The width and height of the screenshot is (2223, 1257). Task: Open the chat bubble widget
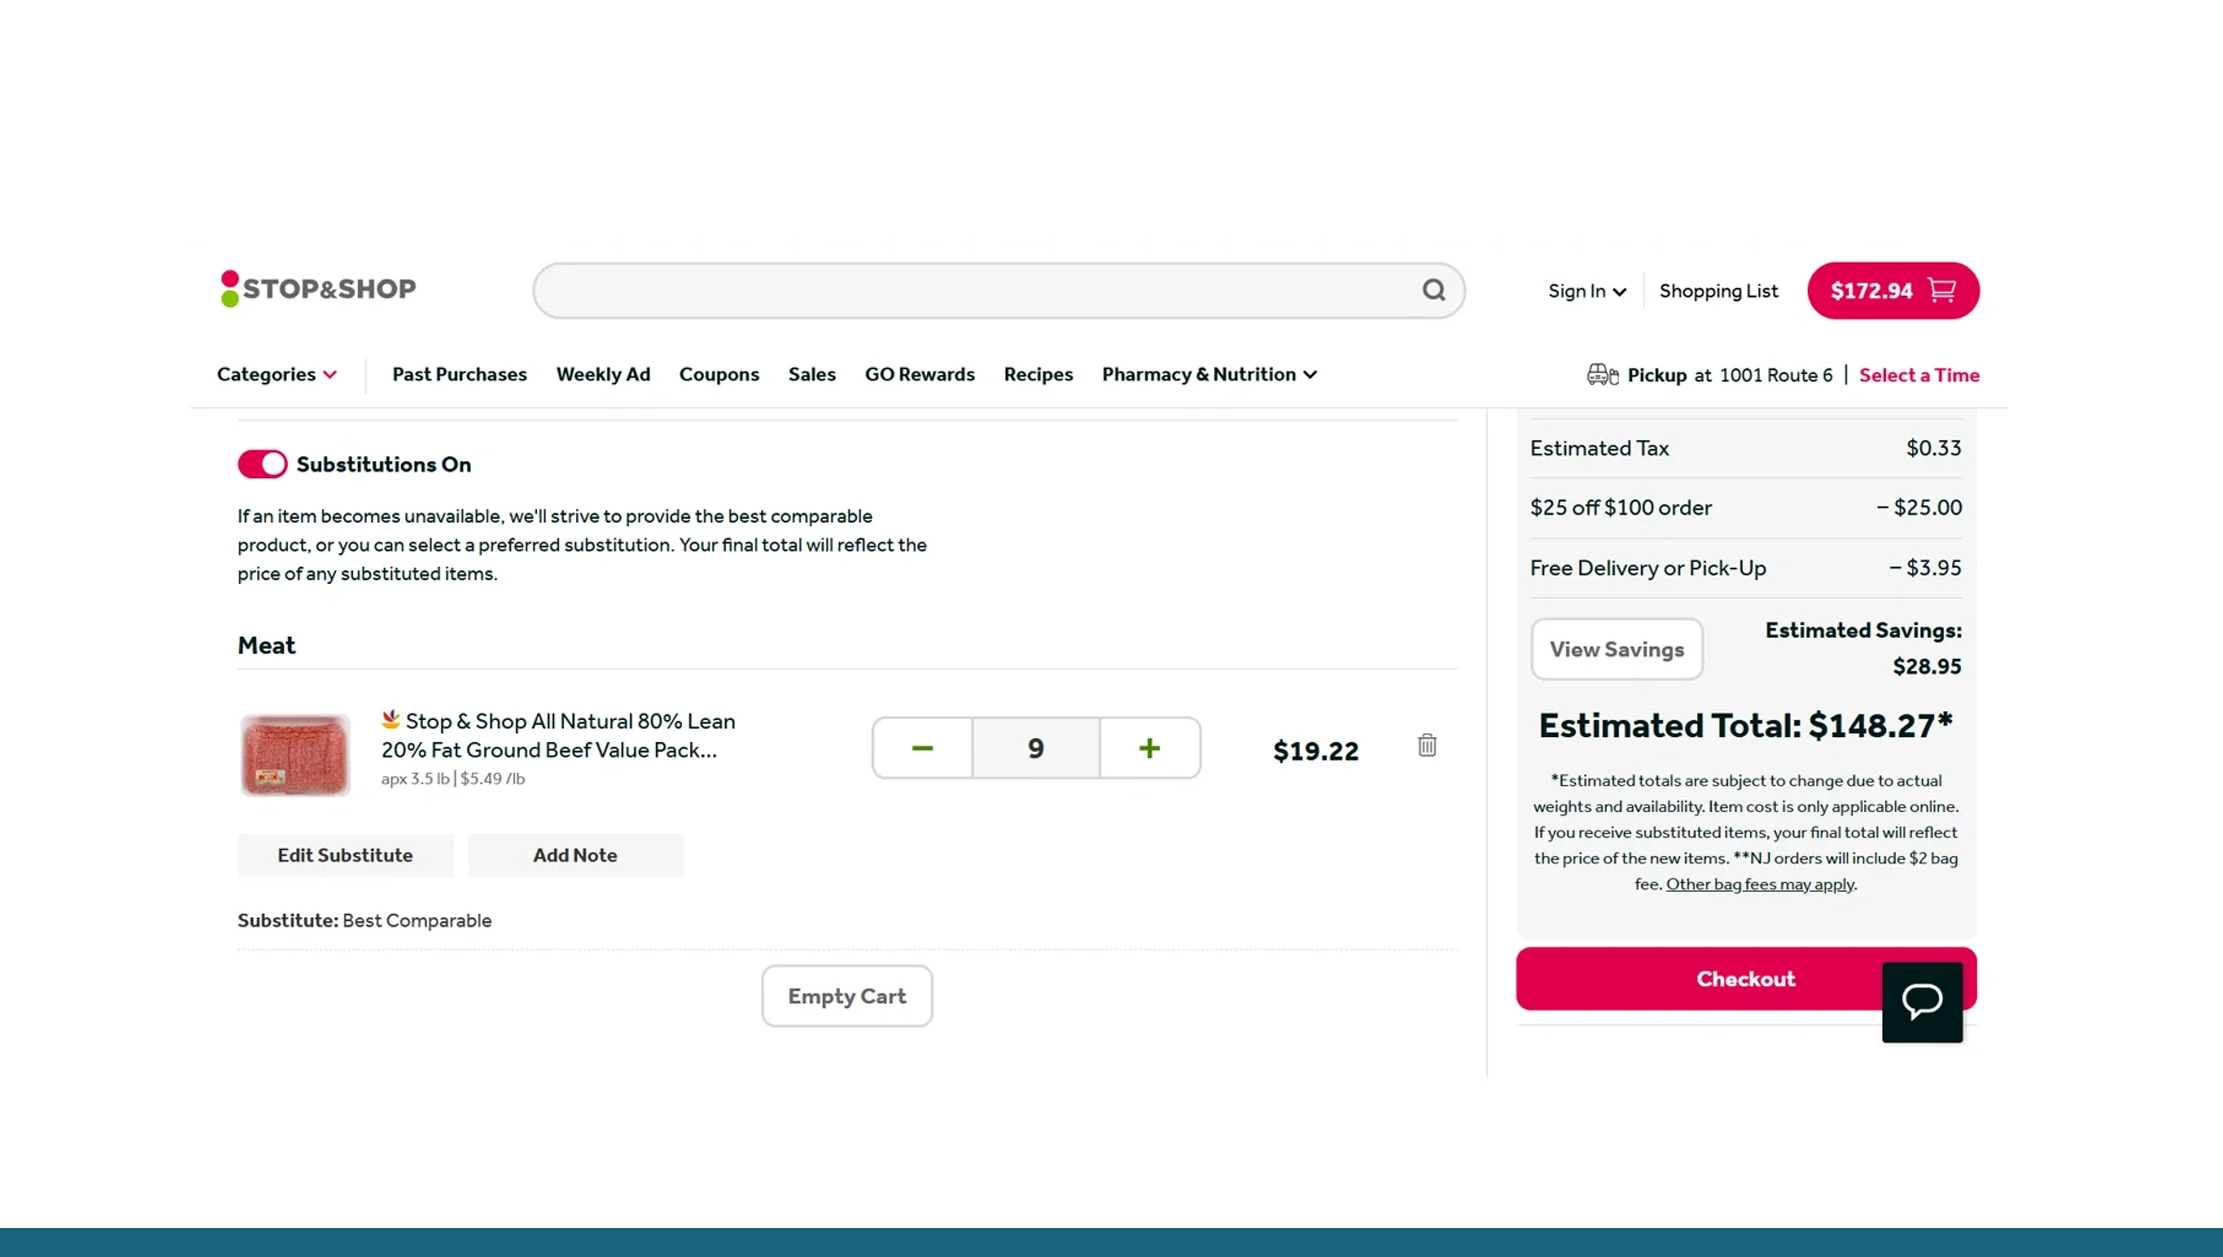1921,1001
